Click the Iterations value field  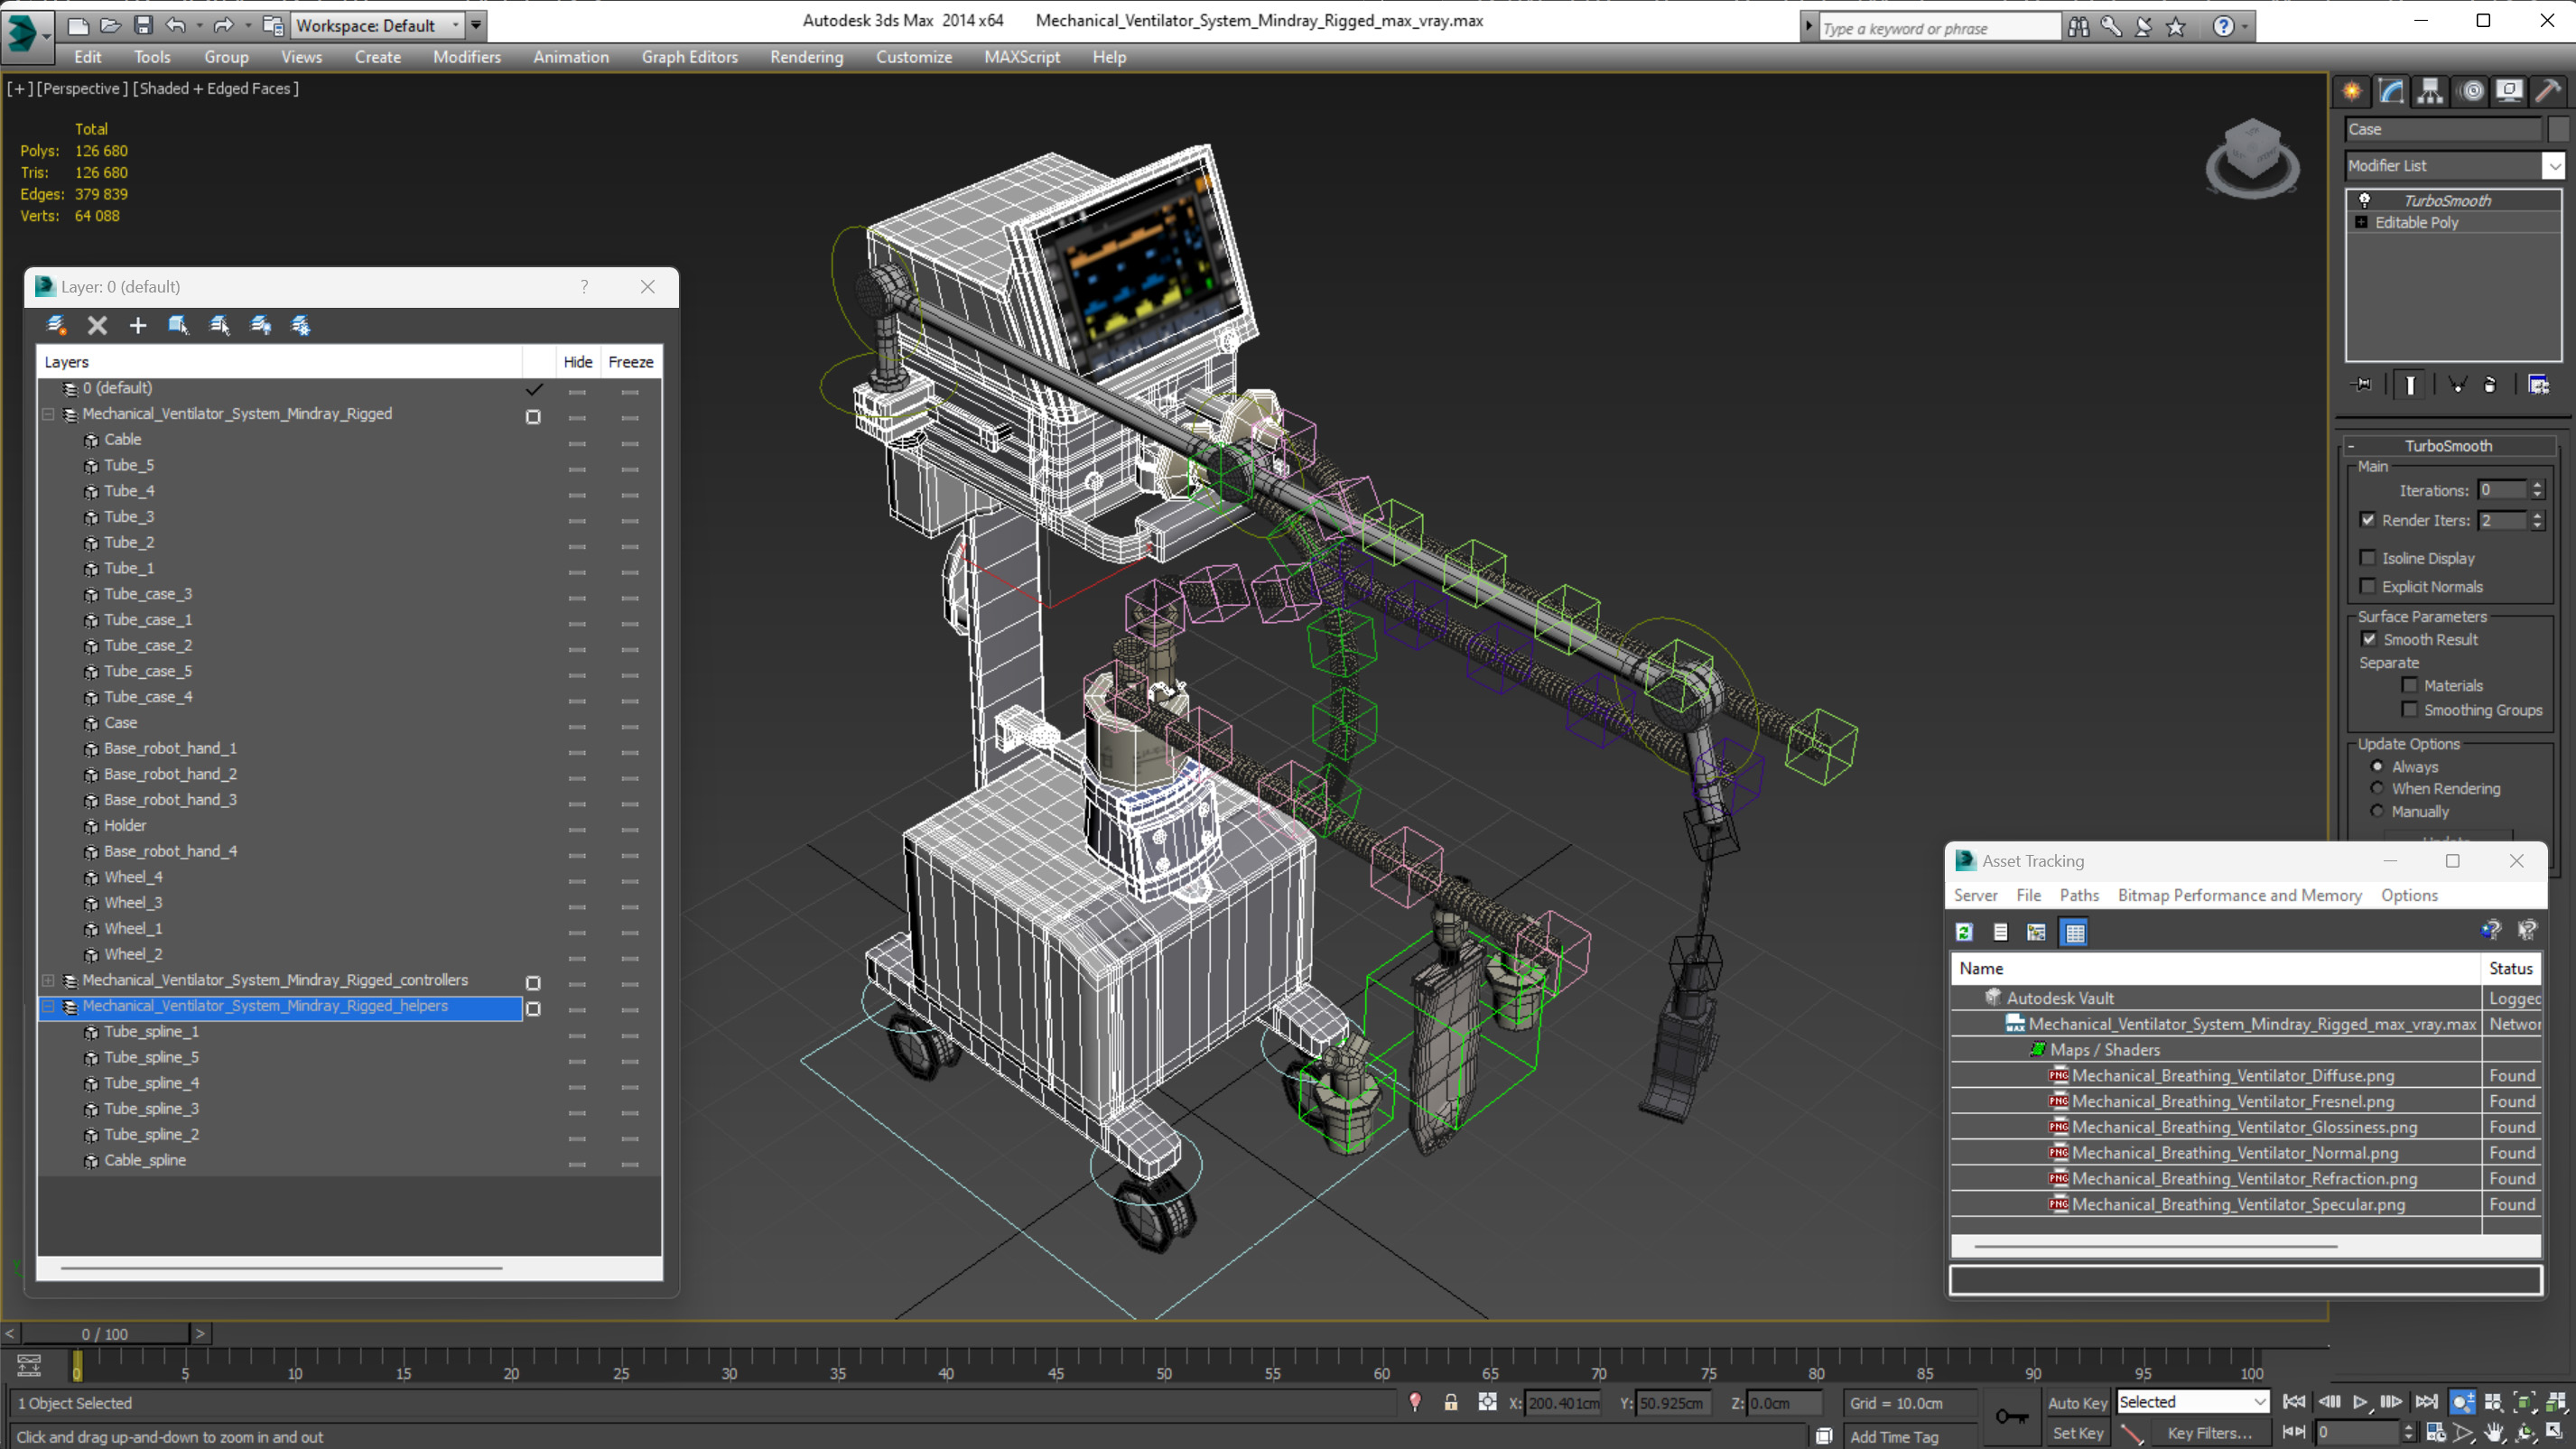2503,490
